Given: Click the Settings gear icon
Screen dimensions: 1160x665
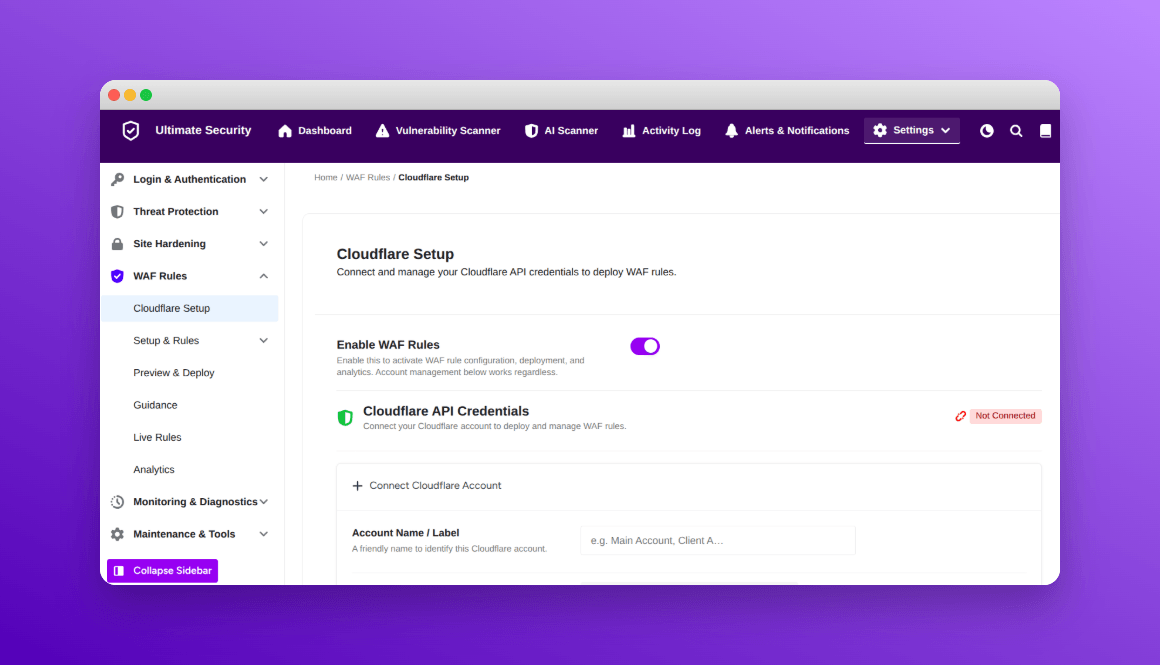Looking at the screenshot, I should pos(880,130).
